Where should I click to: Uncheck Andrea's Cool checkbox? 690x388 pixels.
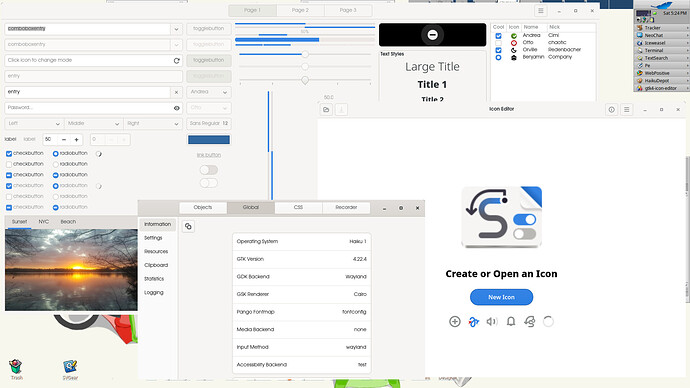tap(498, 36)
